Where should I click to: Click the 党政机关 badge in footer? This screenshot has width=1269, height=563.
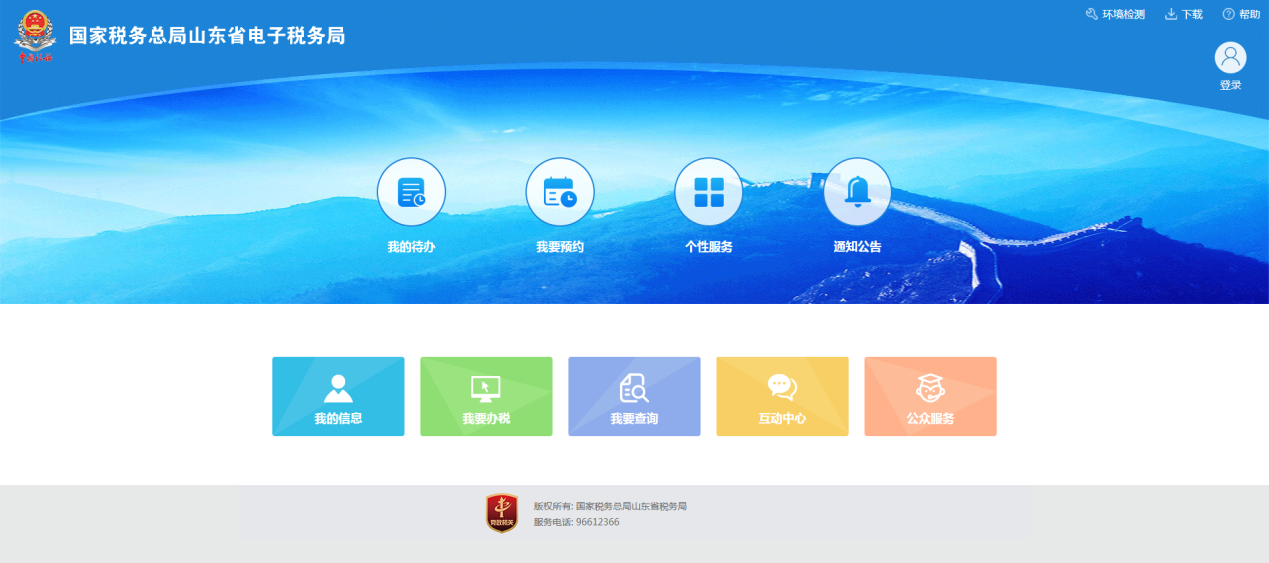[501, 513]
